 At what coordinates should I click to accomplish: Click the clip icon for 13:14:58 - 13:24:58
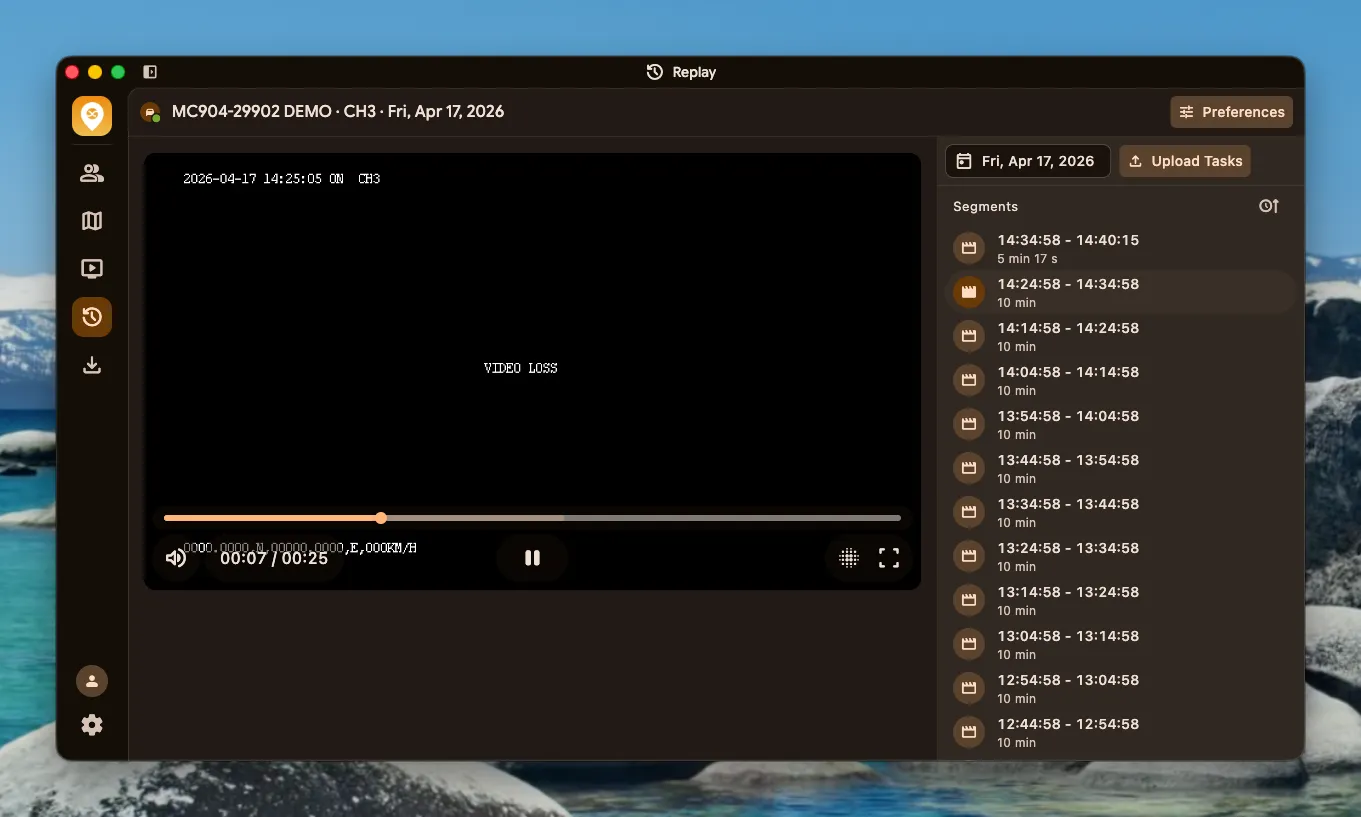point(969,600)
